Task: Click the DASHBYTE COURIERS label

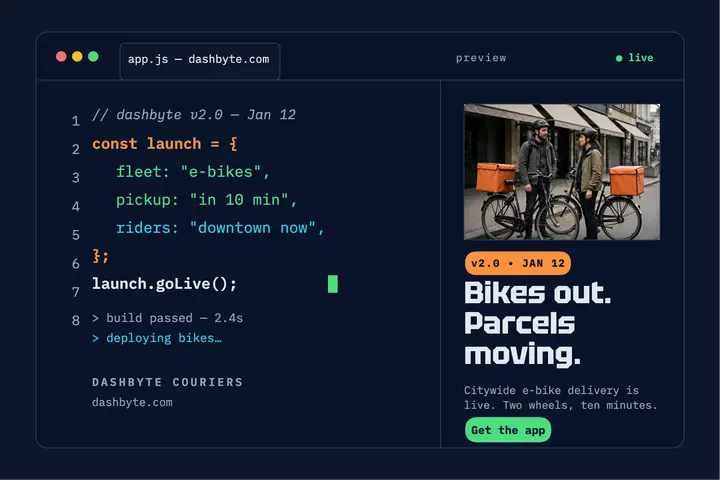Action: coord(167,382)
